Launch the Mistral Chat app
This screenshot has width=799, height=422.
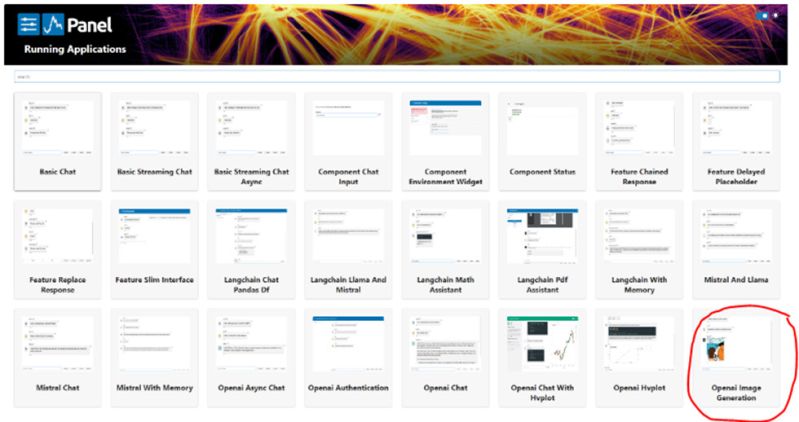pos(58,358)
